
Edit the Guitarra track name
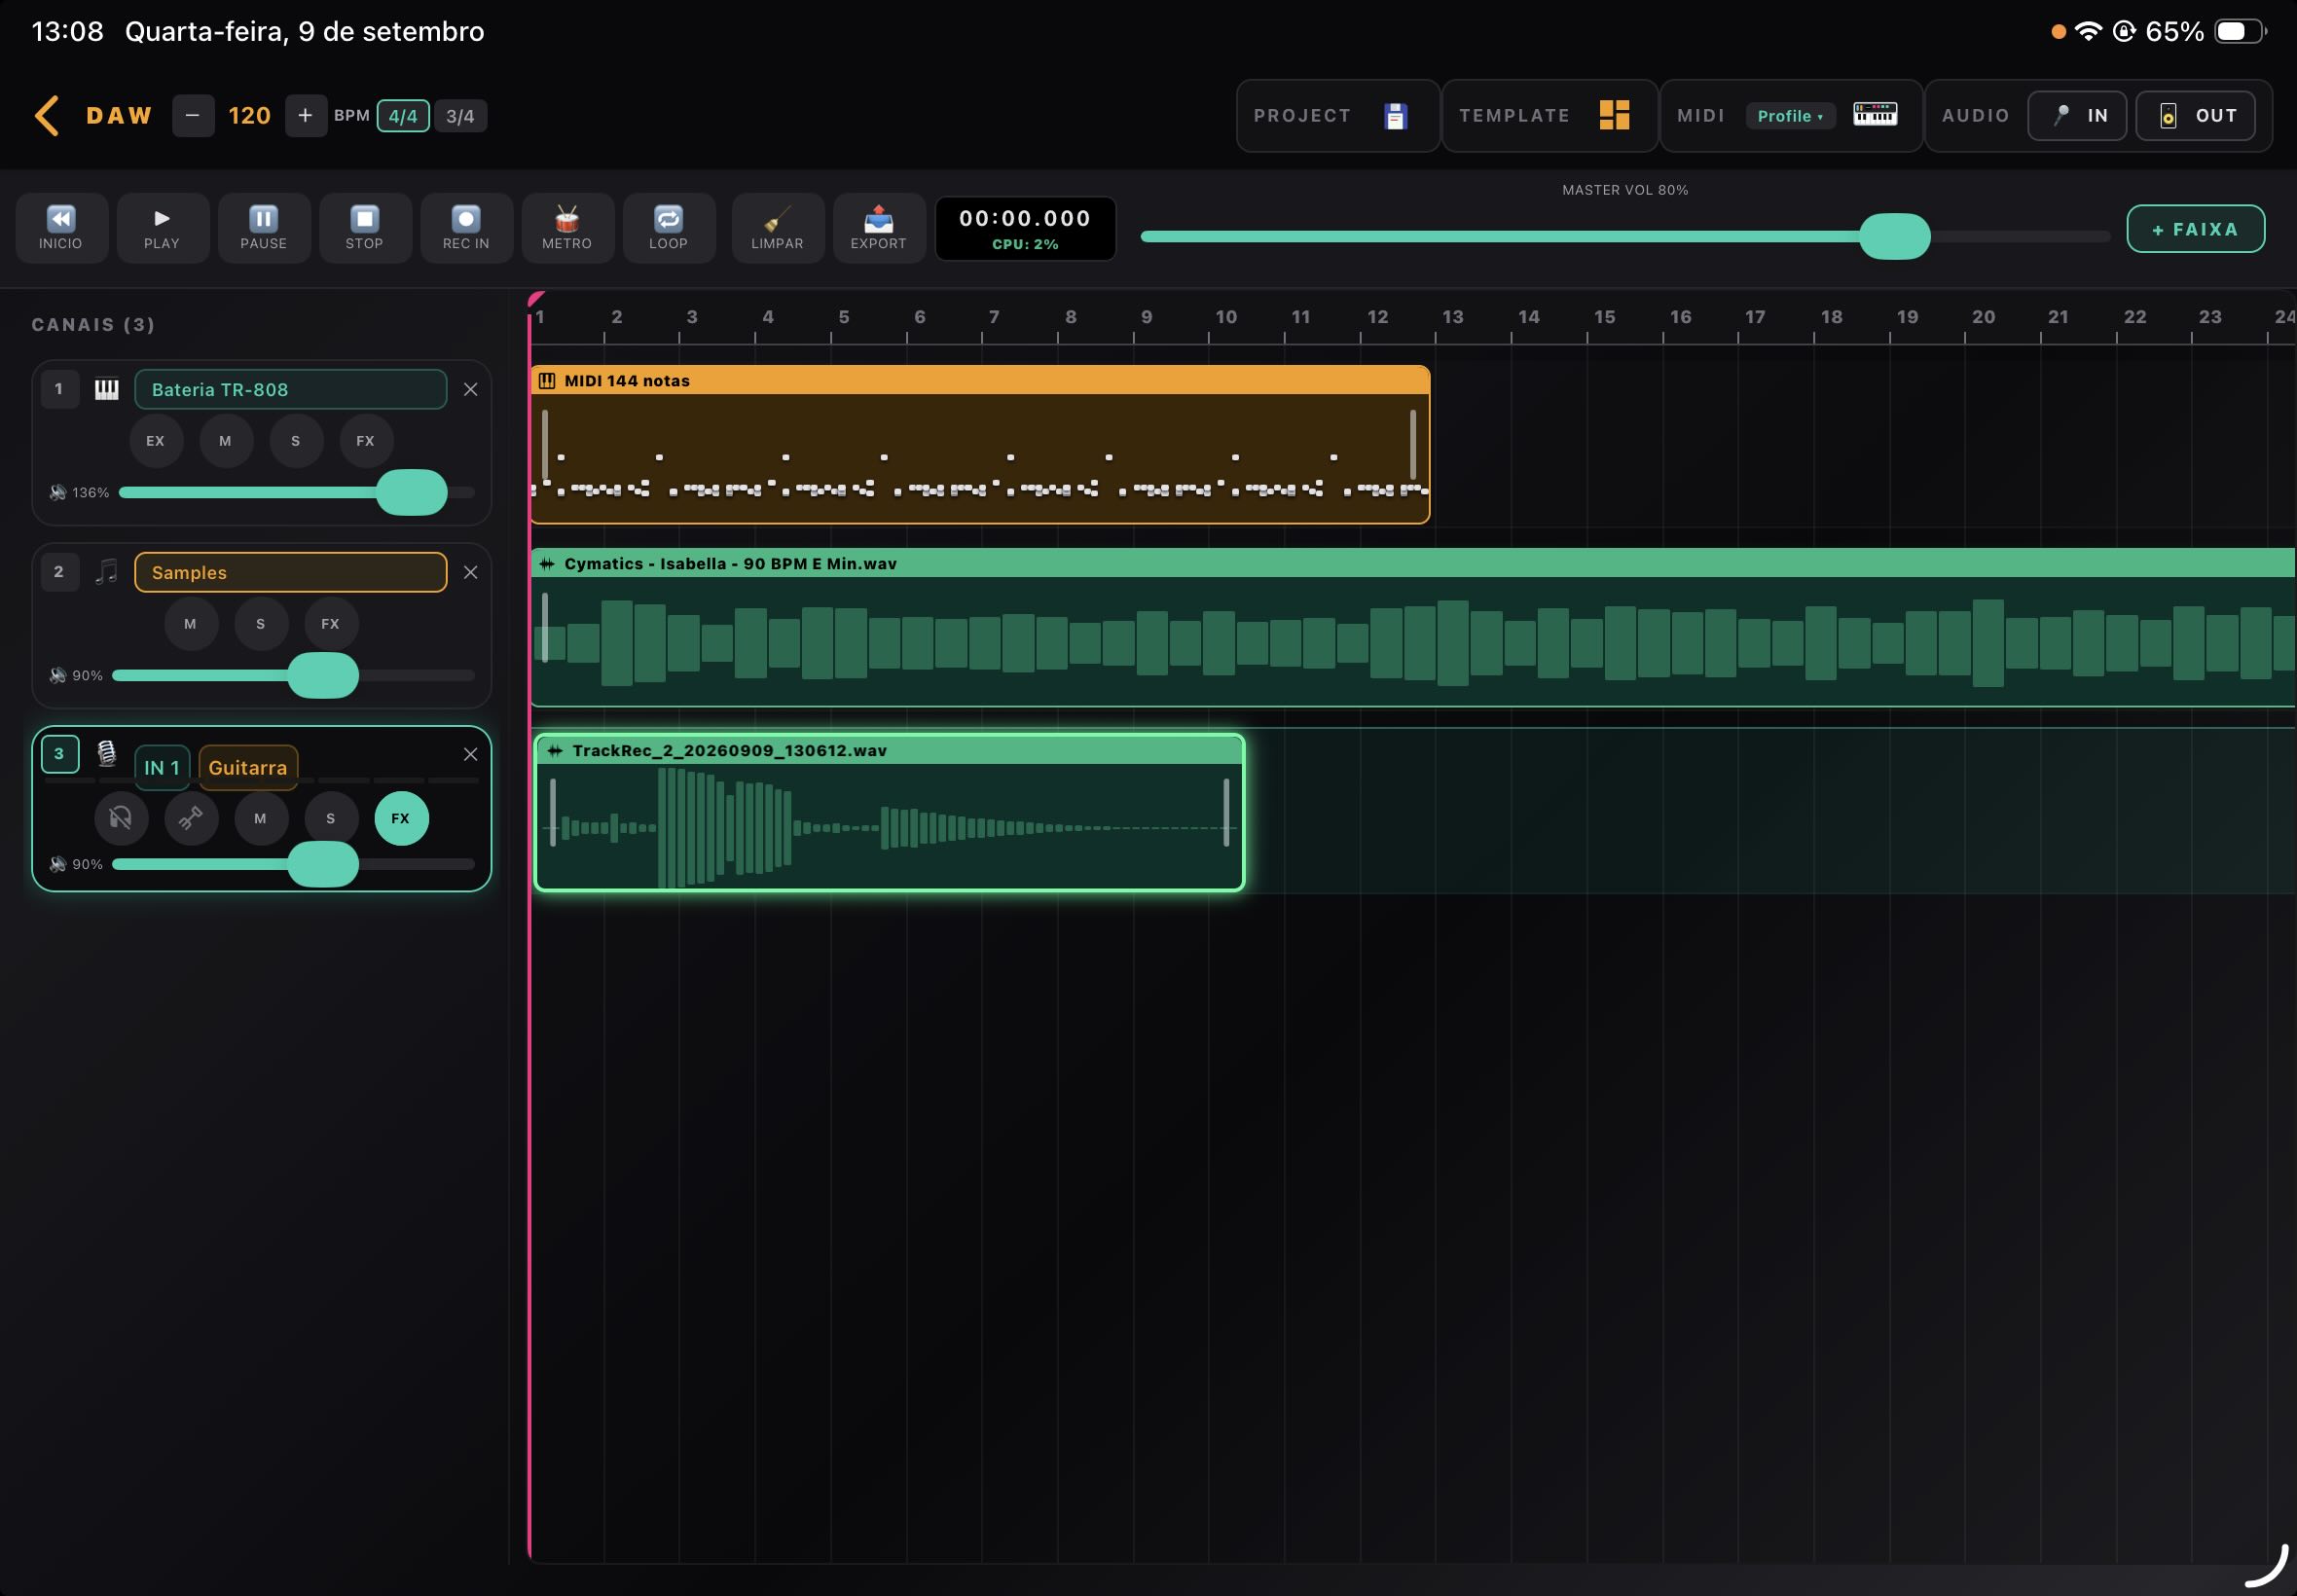pos(248,768)
